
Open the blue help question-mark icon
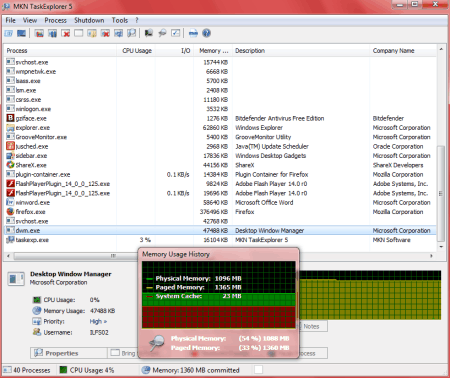(206, 33)
